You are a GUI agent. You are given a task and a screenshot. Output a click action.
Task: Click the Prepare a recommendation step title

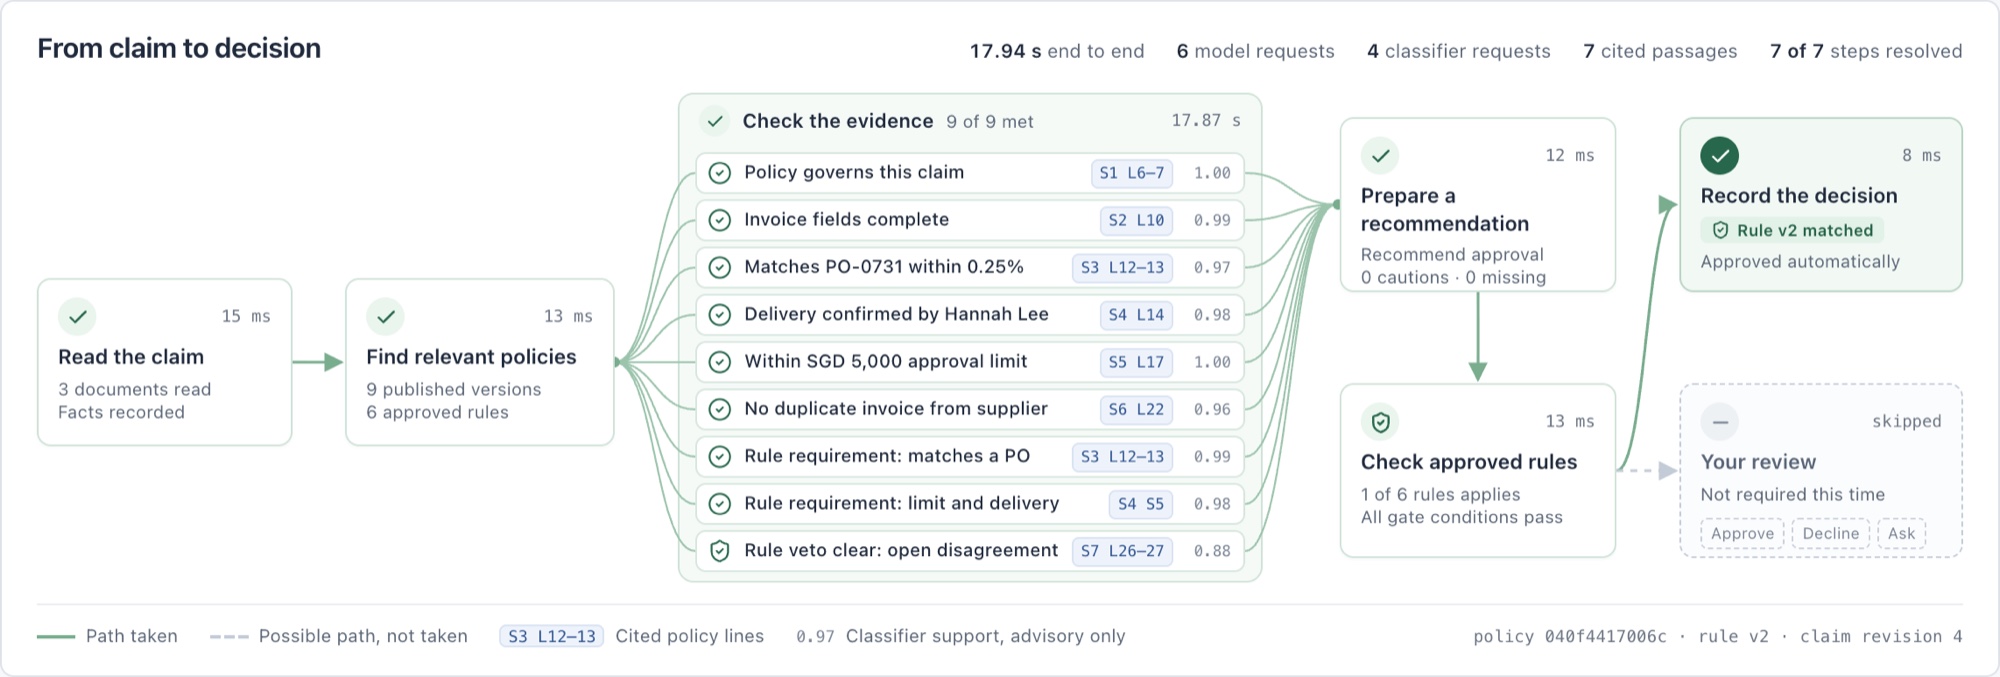click(x=1445, y=210)
